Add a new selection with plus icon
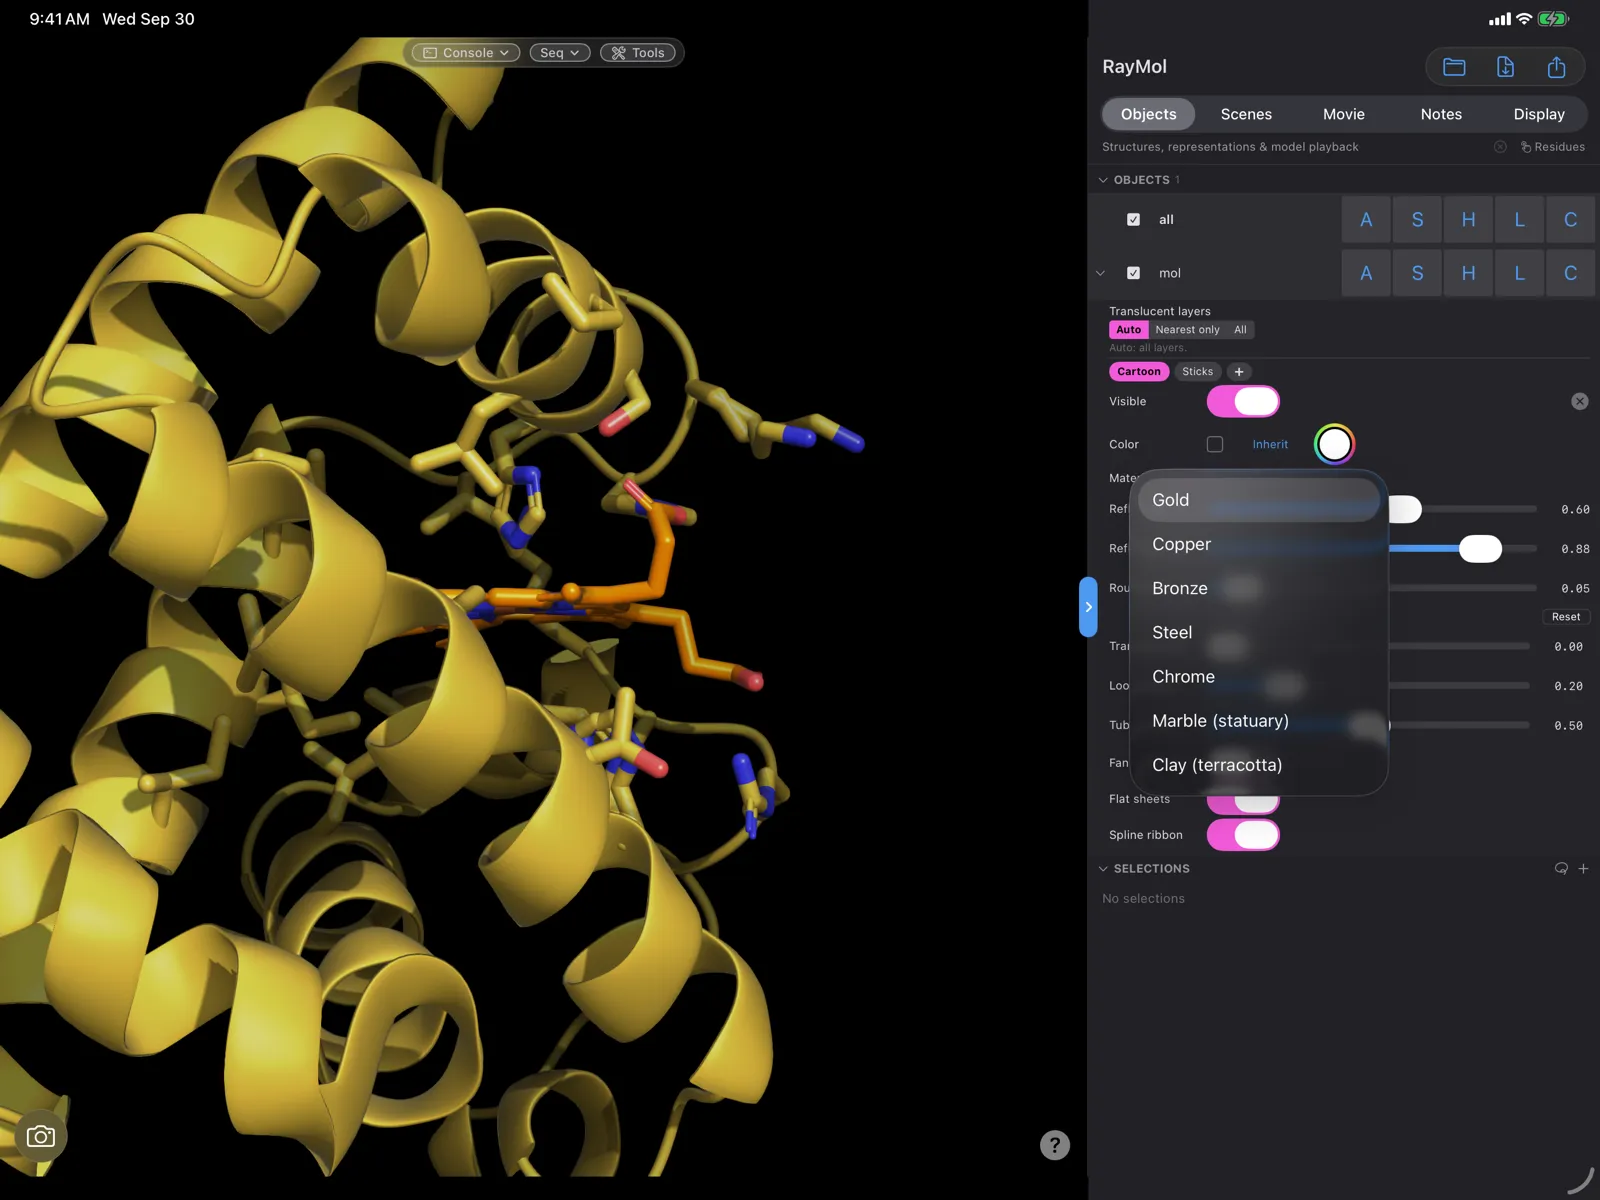The height and width of the screenshot is (1200, 1600). (1583, 868)
